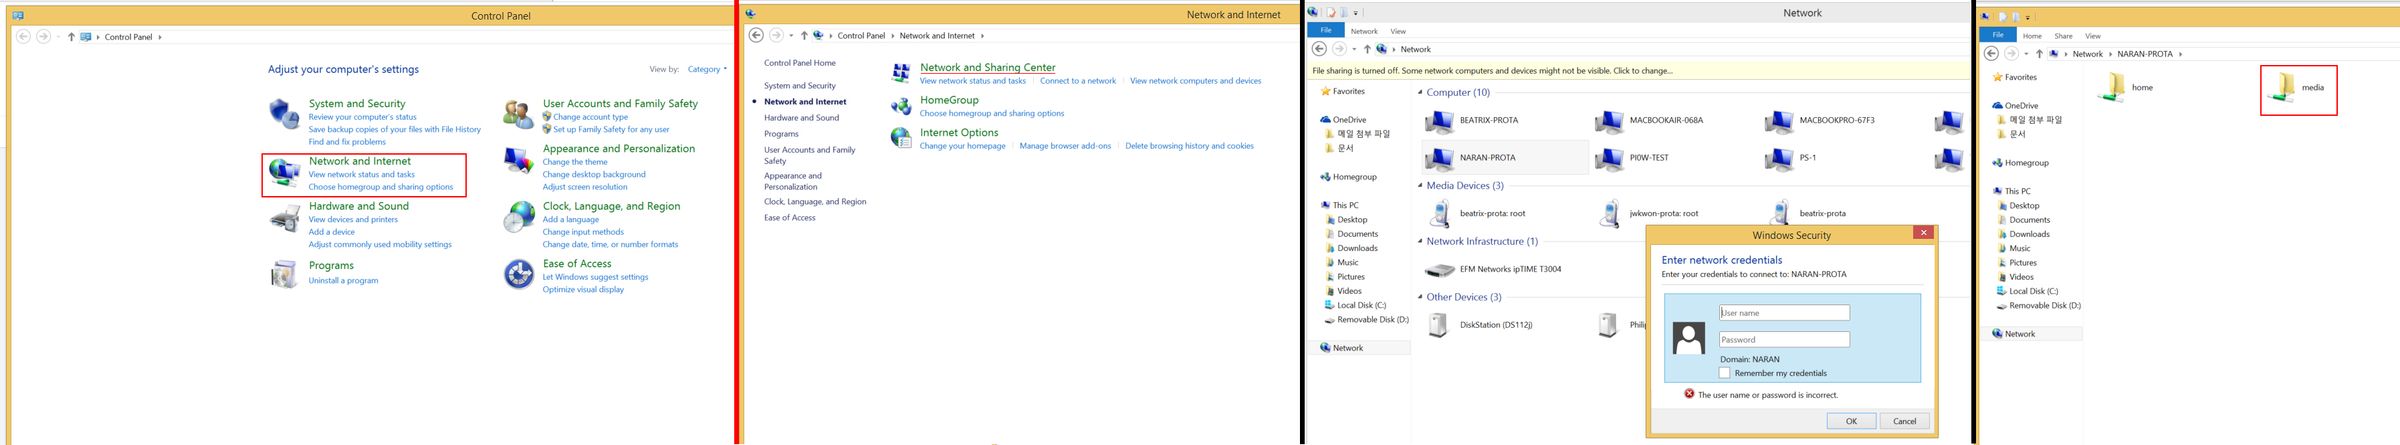Viewport: 2400px width, 445px height.
Task: Open User Accounts and Family Safety icon
Action: [518, 114]
